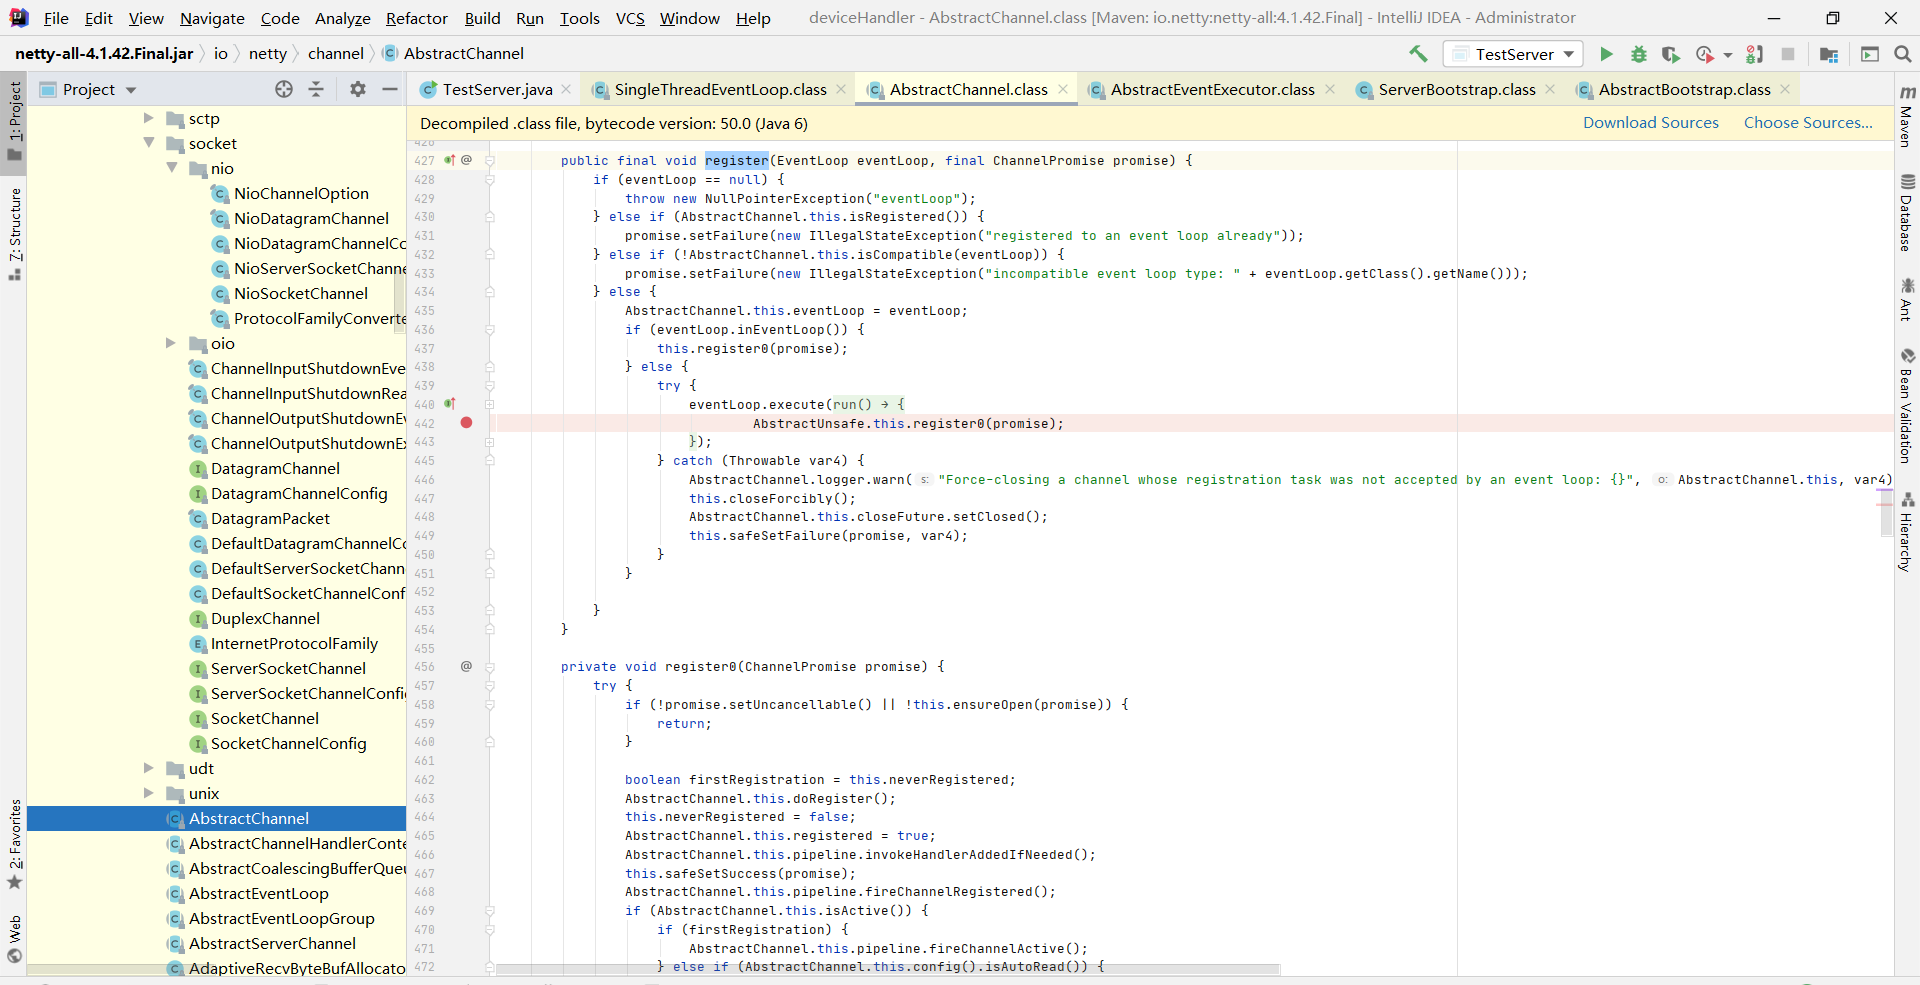Hide the Project panel with minus icon
1920x985 pixels.
pos(390,89)
